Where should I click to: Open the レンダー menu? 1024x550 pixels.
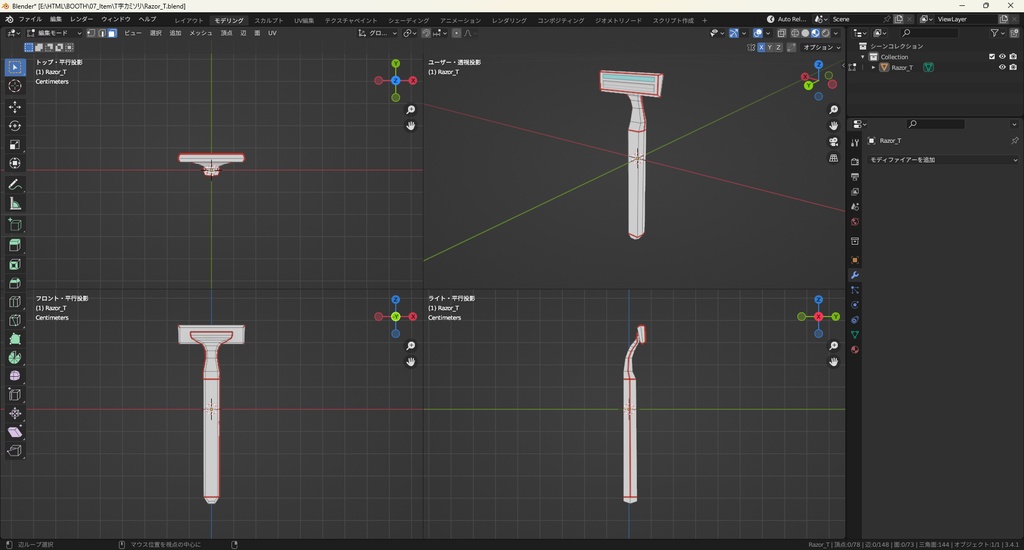pos(82,19)
